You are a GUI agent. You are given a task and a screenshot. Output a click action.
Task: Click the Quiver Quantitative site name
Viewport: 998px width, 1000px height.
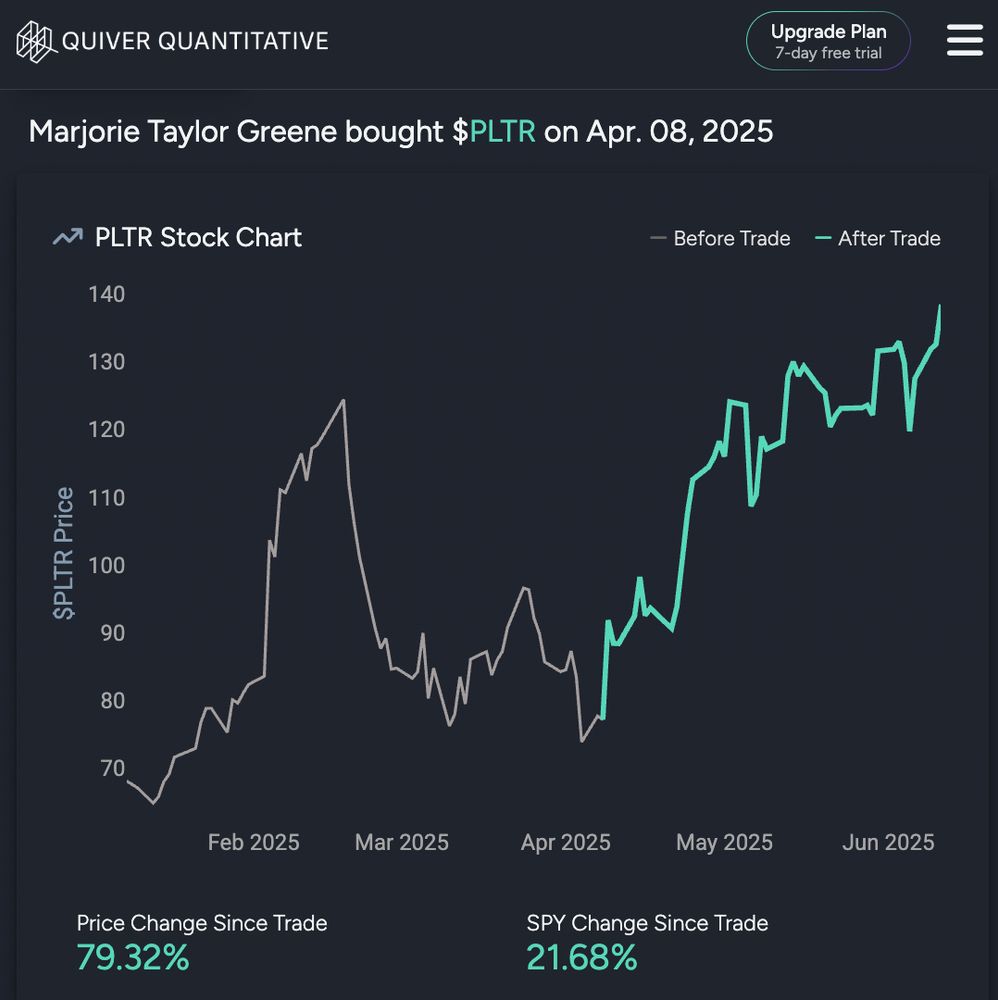pyautogui.click(x=195, y=41)
